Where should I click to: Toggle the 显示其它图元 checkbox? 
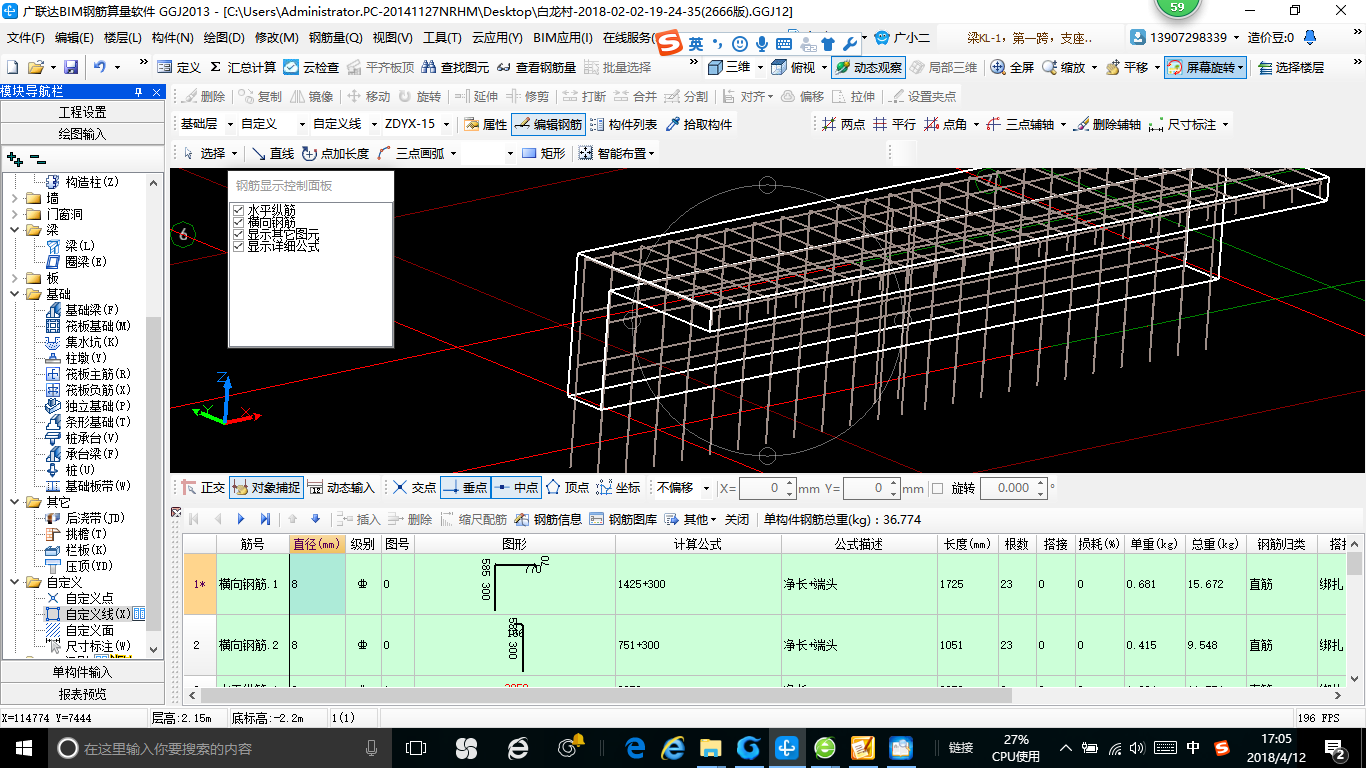pos(238,234)
